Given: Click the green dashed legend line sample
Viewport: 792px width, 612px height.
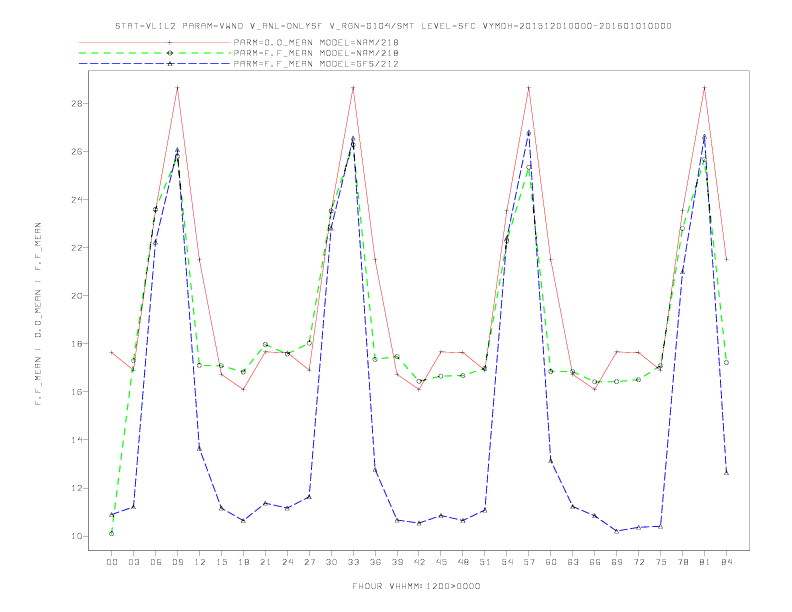Looking at the screenshot, I should tap(155, 53).
